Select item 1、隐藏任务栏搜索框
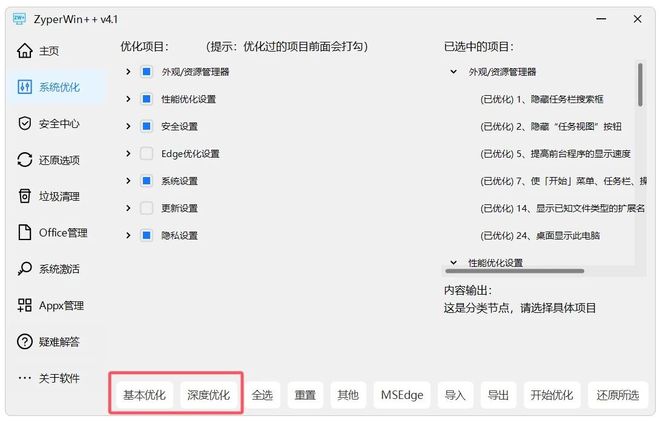This screenshot has height=422, width=660. click(x=542, y=99)
